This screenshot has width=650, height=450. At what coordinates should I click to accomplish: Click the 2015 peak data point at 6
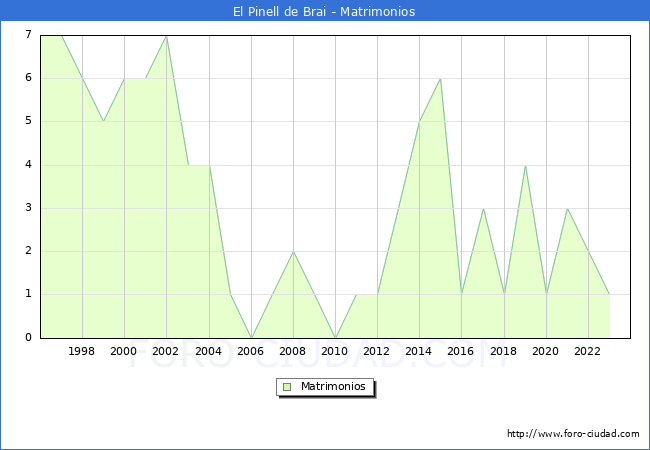point(440,79)
